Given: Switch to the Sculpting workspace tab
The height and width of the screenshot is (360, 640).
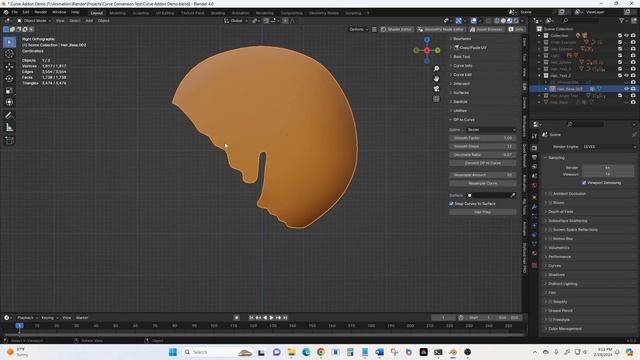Looking at the screenshot, I should 140,13.
